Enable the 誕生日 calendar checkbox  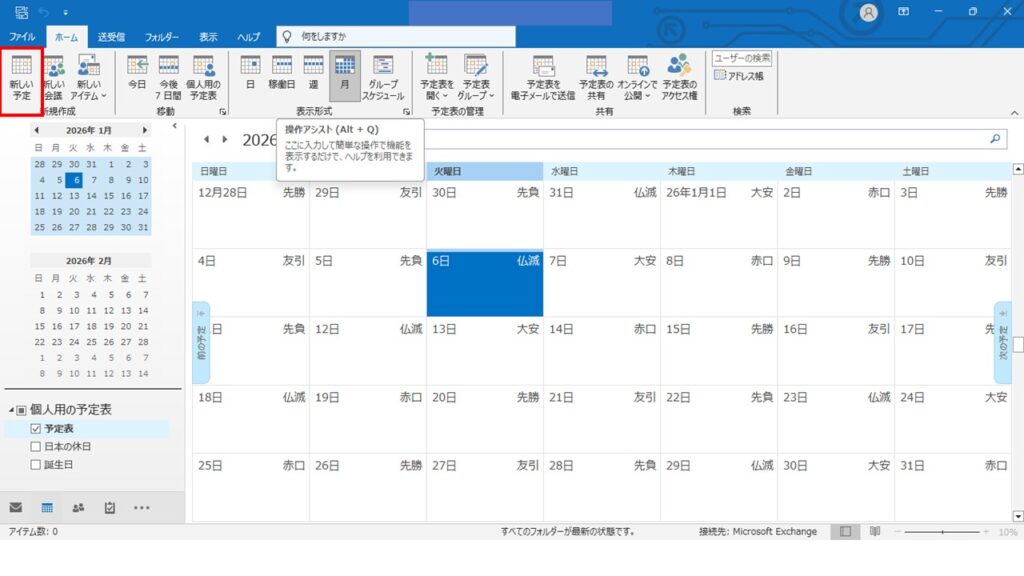[36, 464]
